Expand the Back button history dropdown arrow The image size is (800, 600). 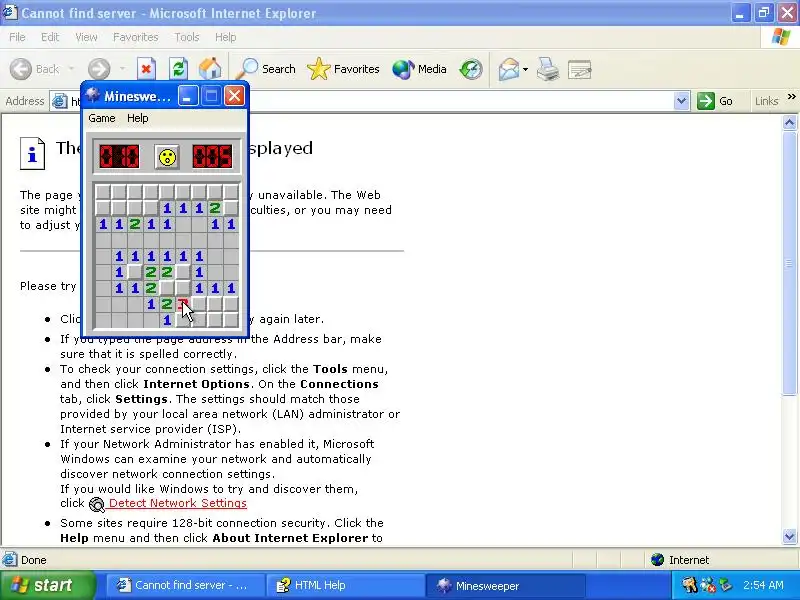(71, 69)
